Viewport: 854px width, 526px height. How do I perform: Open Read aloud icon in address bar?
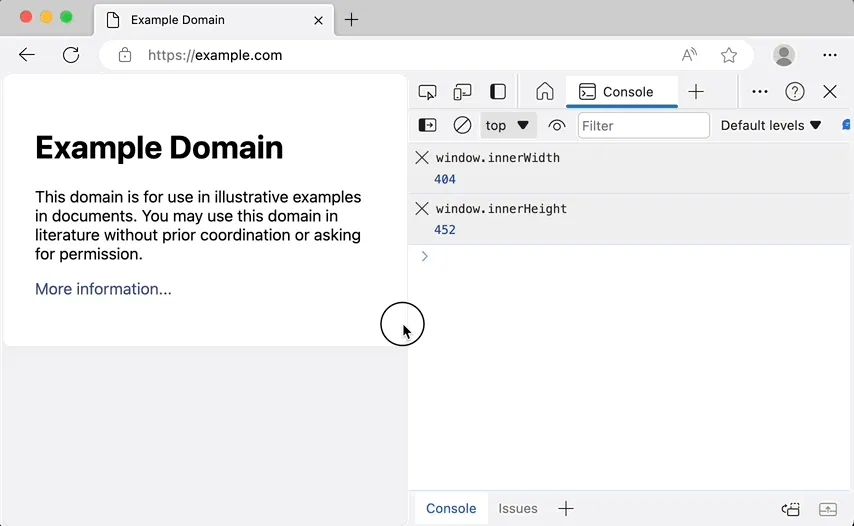[689, 55]
